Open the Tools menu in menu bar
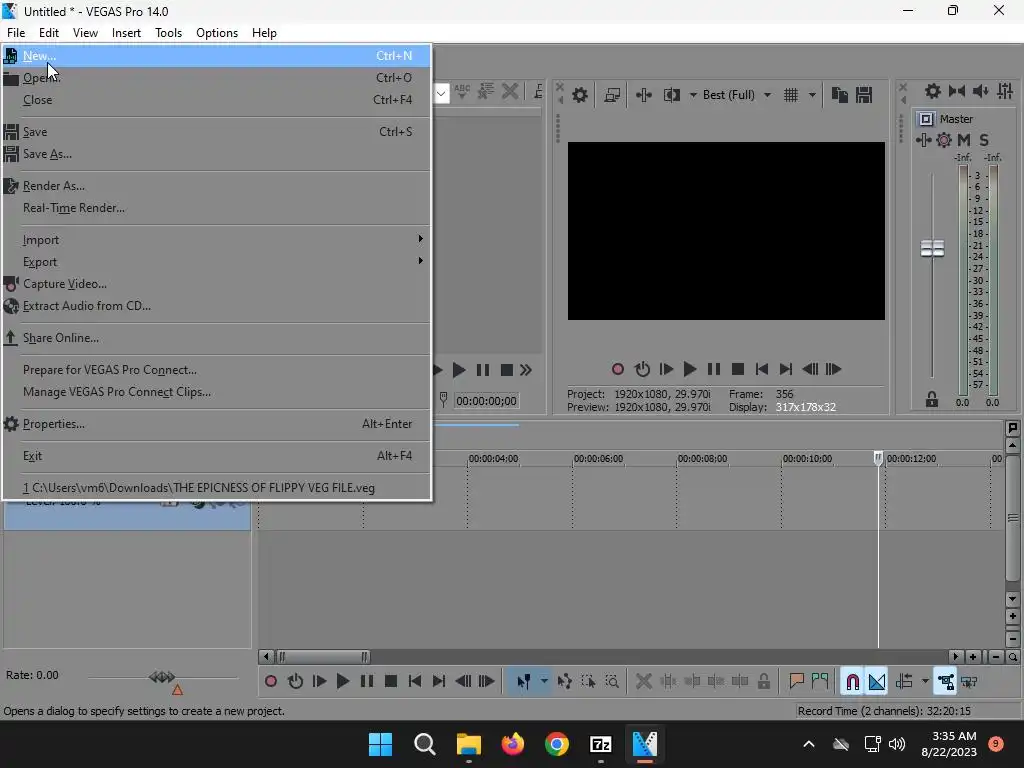The image size is (1024, 768). click(168, 33)
